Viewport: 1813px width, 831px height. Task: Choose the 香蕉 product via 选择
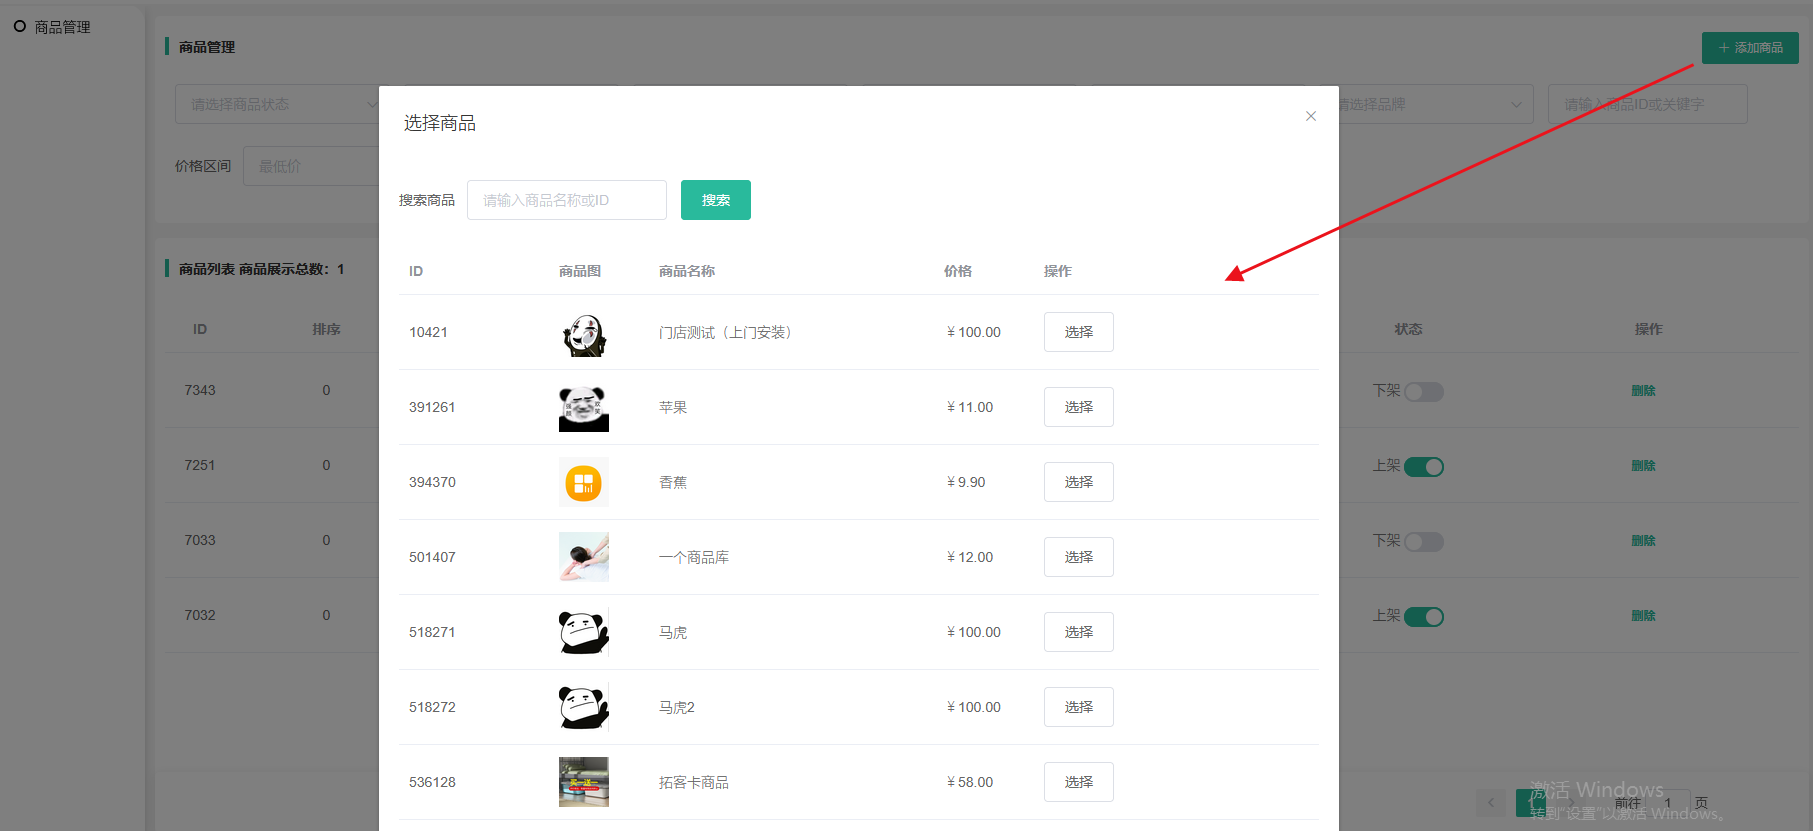[x=1078, y=482]
